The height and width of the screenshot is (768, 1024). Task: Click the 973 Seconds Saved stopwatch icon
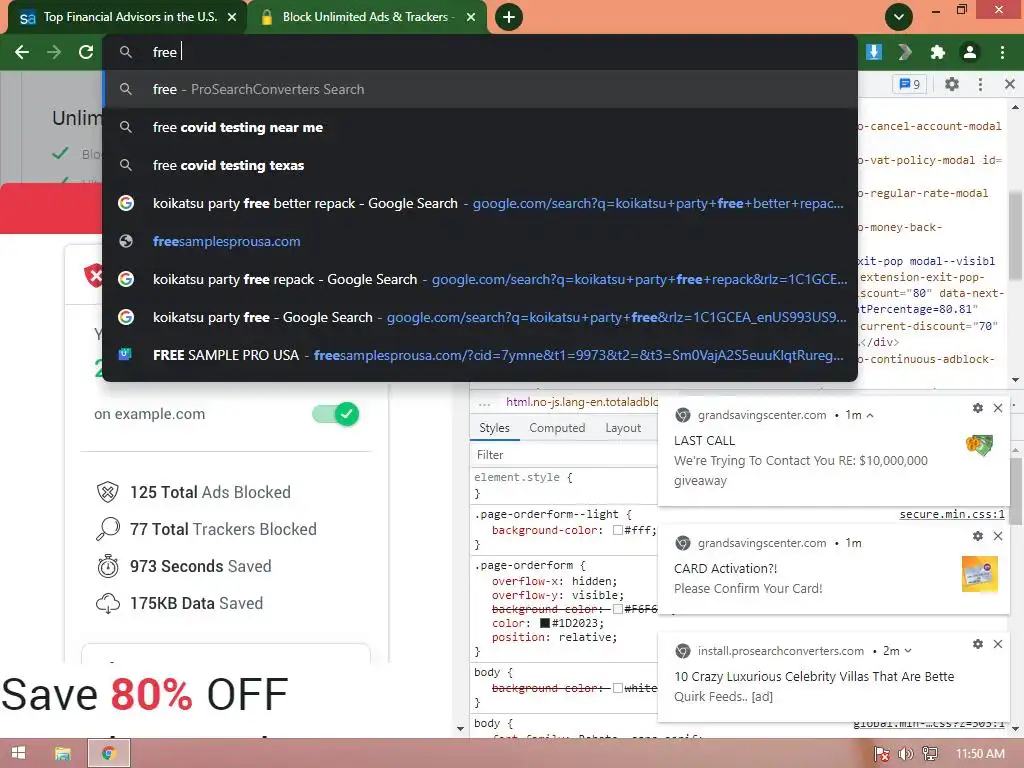[108, 566]
